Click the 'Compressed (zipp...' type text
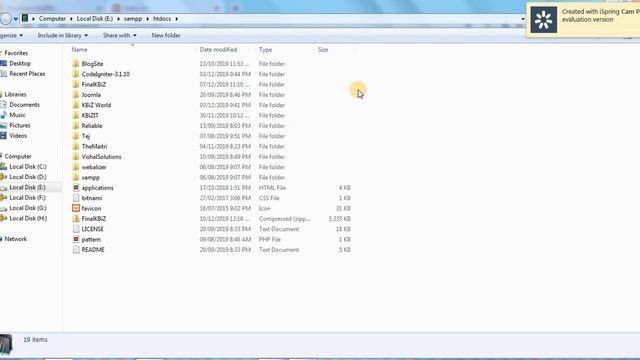Screen dimensions: 640x360 pyautogui.click(x=284, y=219)
